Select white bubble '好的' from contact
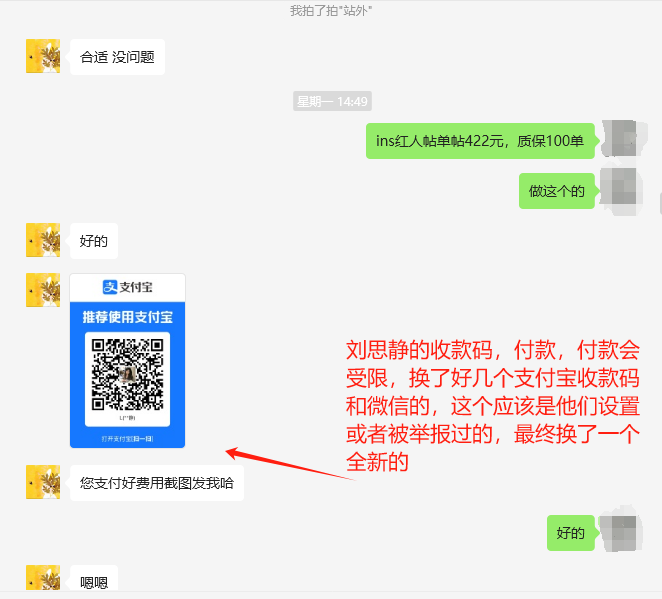 pos(94,241)
